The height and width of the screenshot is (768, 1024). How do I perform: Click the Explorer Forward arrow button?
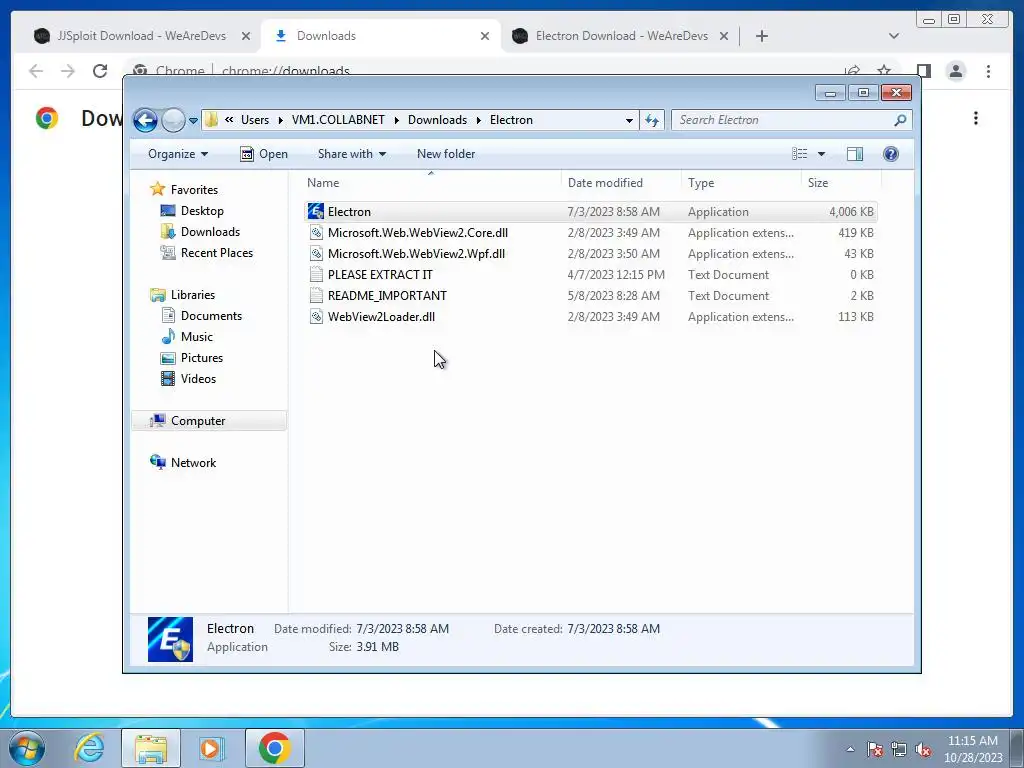point(173,120)
